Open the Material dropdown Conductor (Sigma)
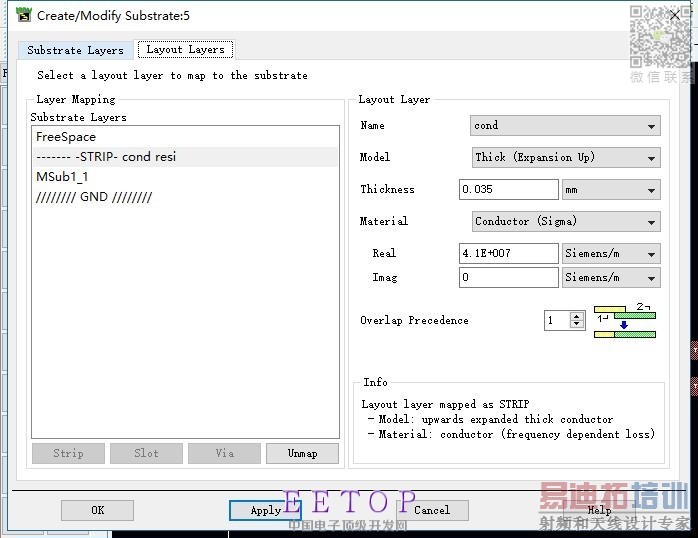This screenshot has height=538, width=698. click(566, 221)
